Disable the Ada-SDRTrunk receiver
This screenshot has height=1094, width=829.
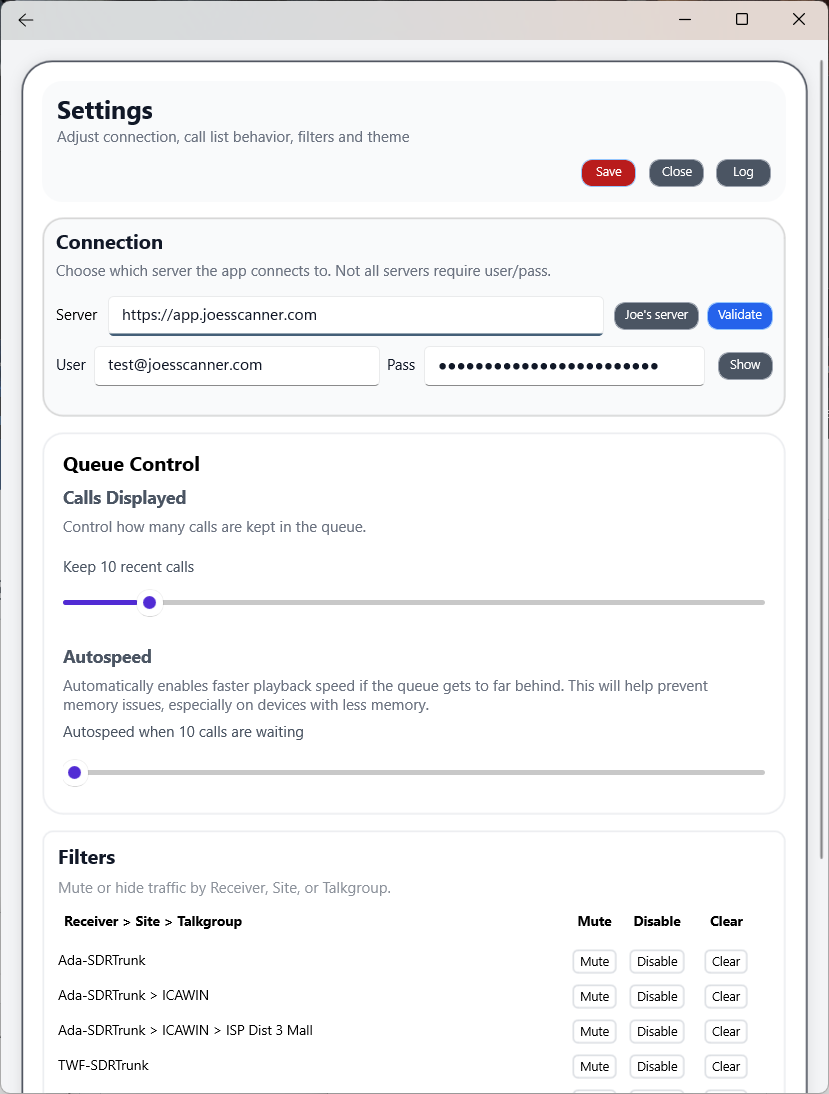click(x=657, y=961)
